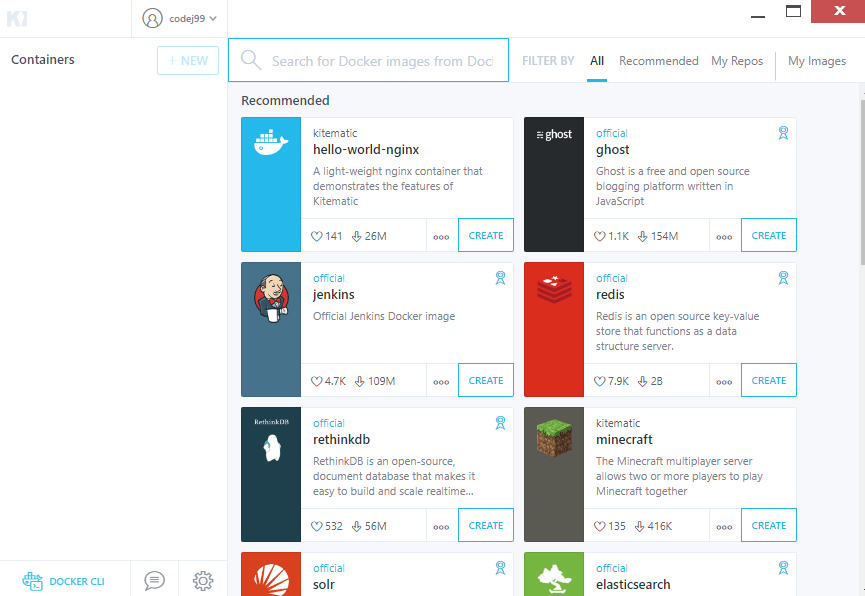Click the redis image title
The height and width of the screenshot is (596, 865).
pos(610,295)
